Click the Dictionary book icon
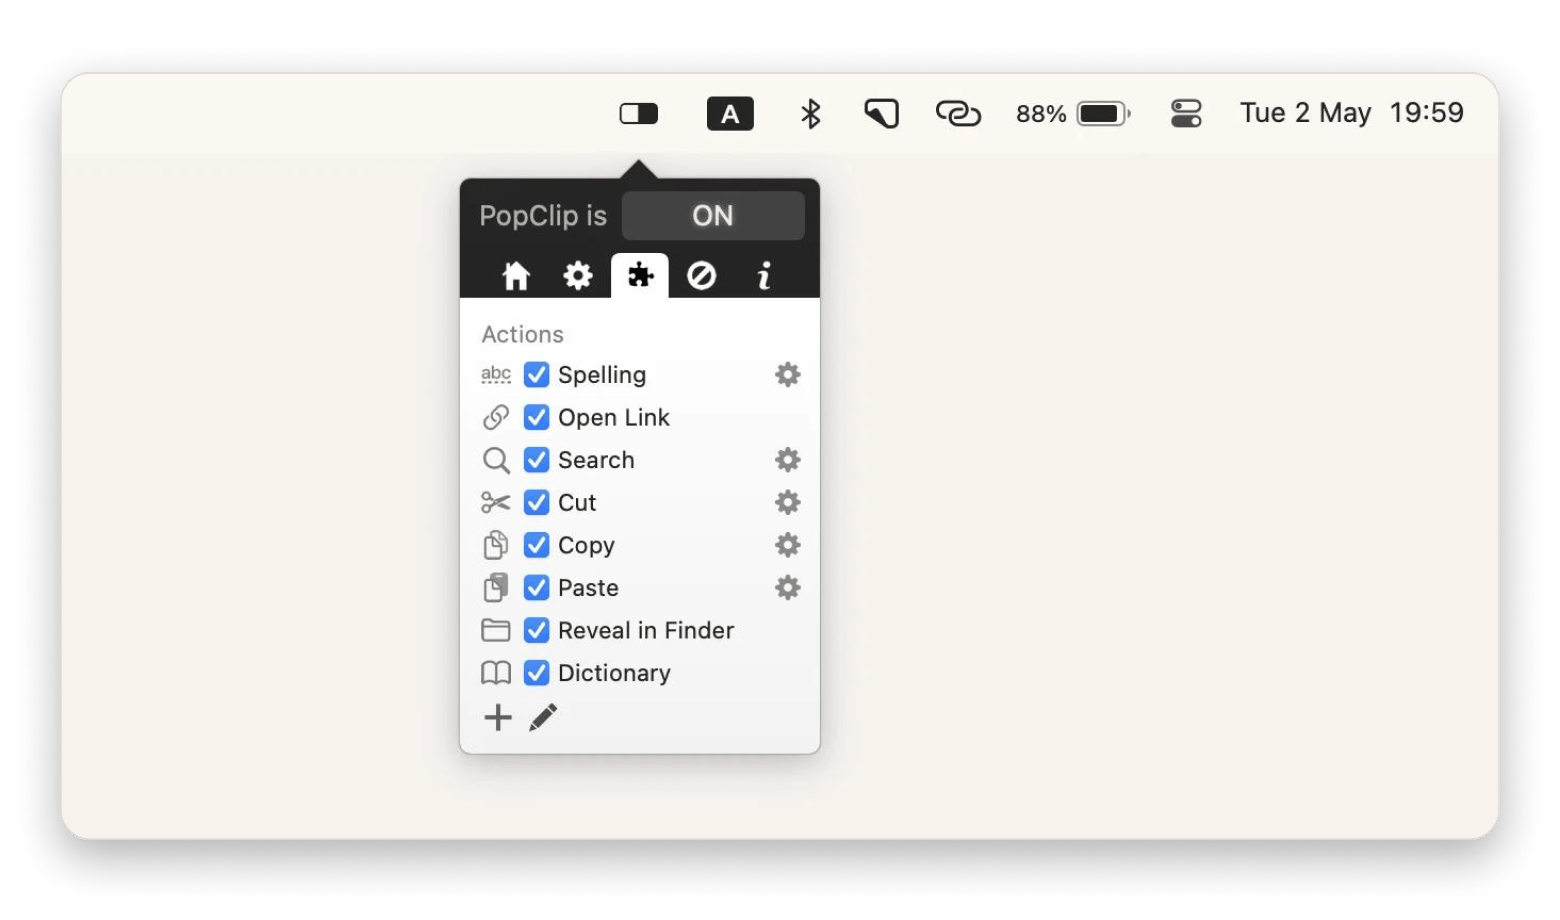Viewport: 1560px width, 920px height. coord(496,673)
